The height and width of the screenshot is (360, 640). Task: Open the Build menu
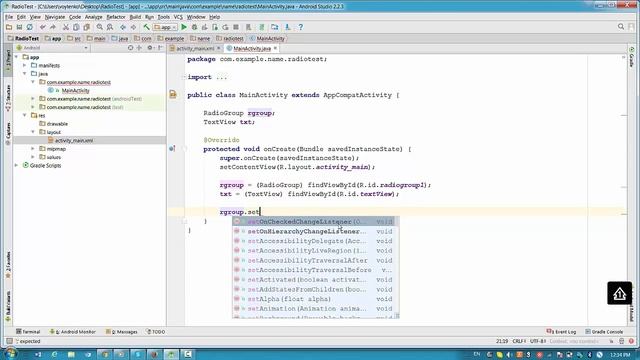[x=135, y=17]
